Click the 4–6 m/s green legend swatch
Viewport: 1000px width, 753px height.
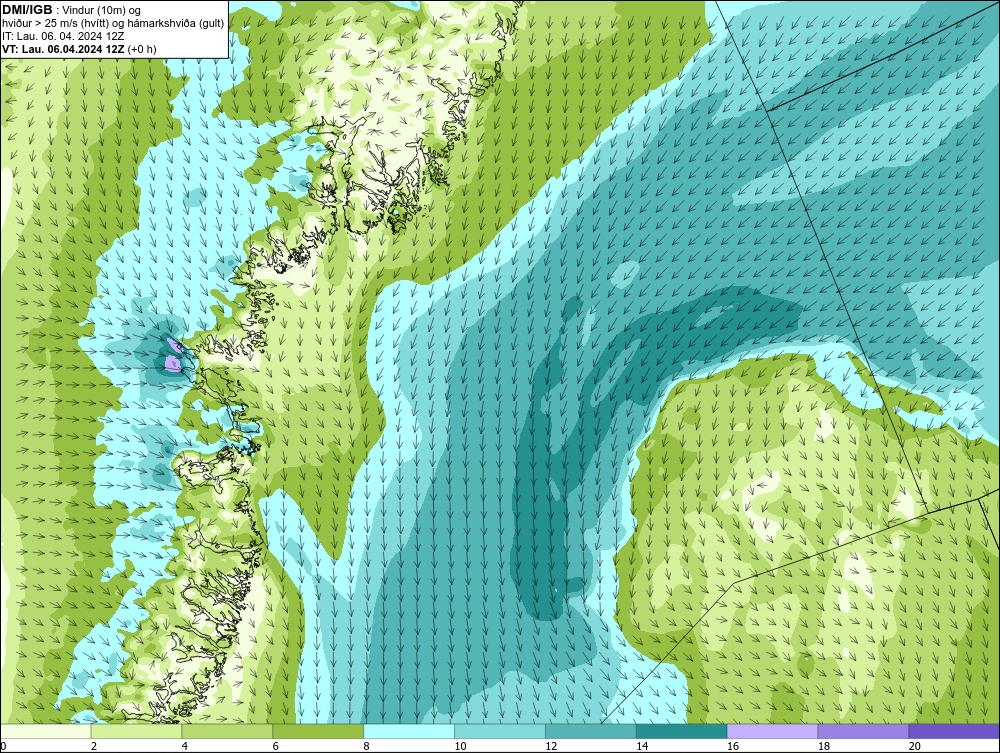pyautogui.click(x=227, y=731)
